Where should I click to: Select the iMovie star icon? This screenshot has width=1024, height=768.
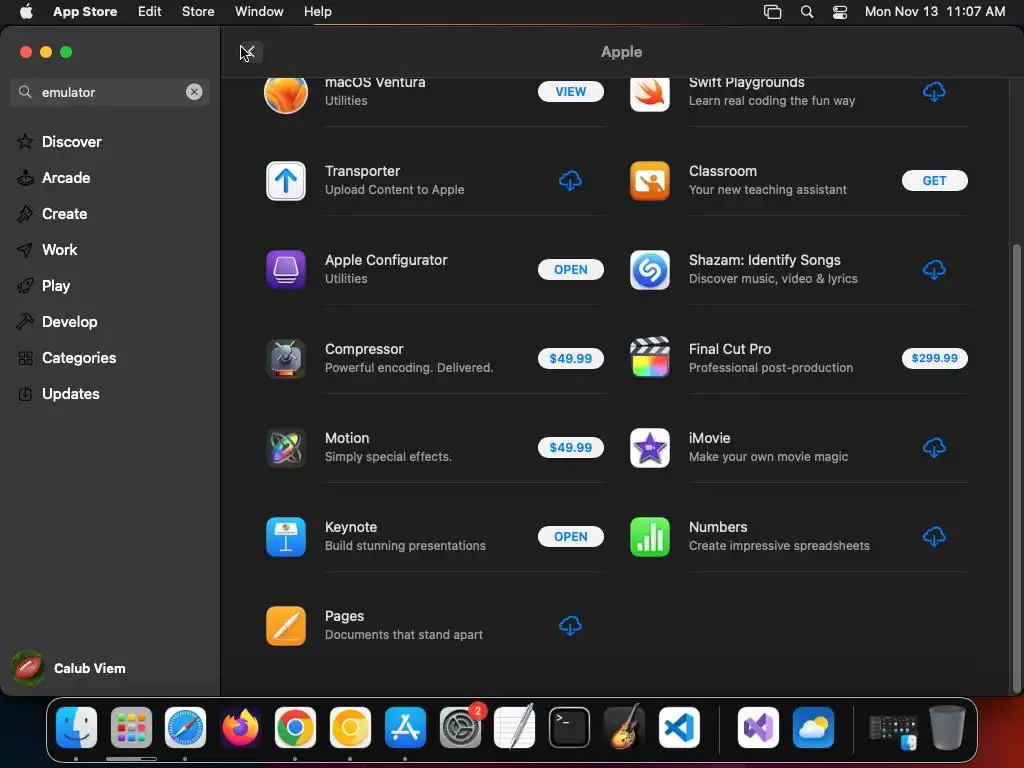(649, 447)
